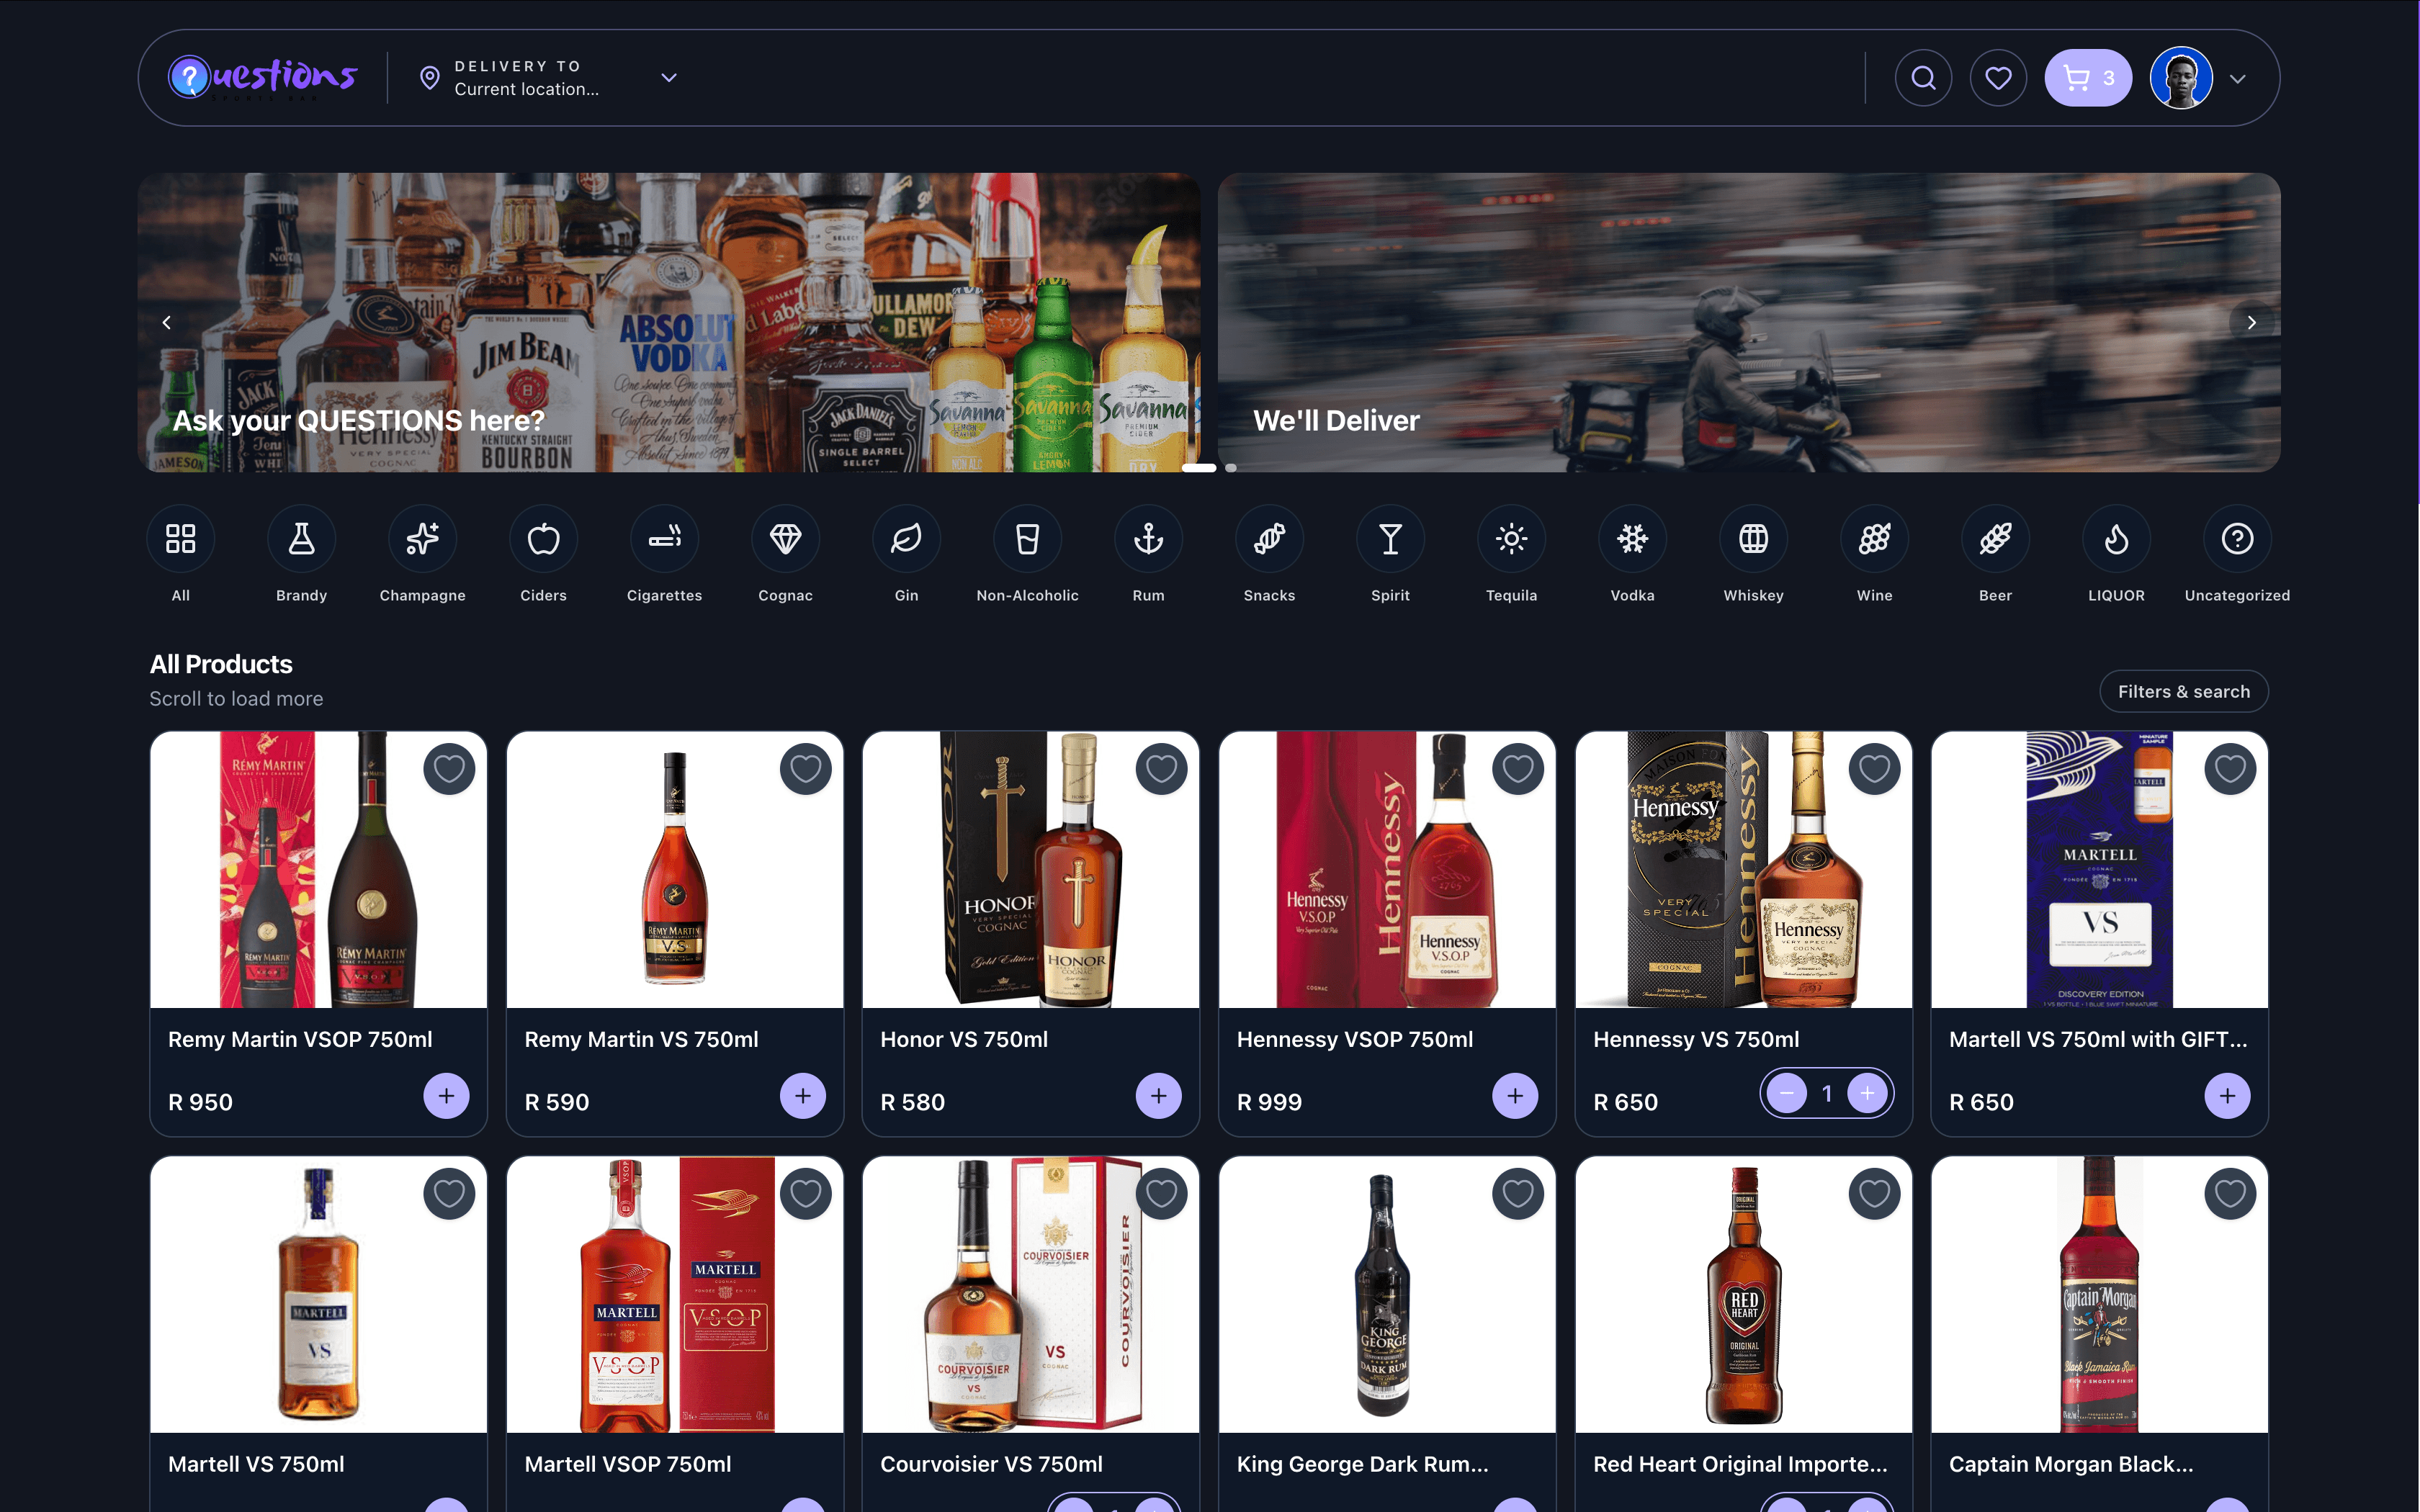Open the Gin category icon

(907, 539)
